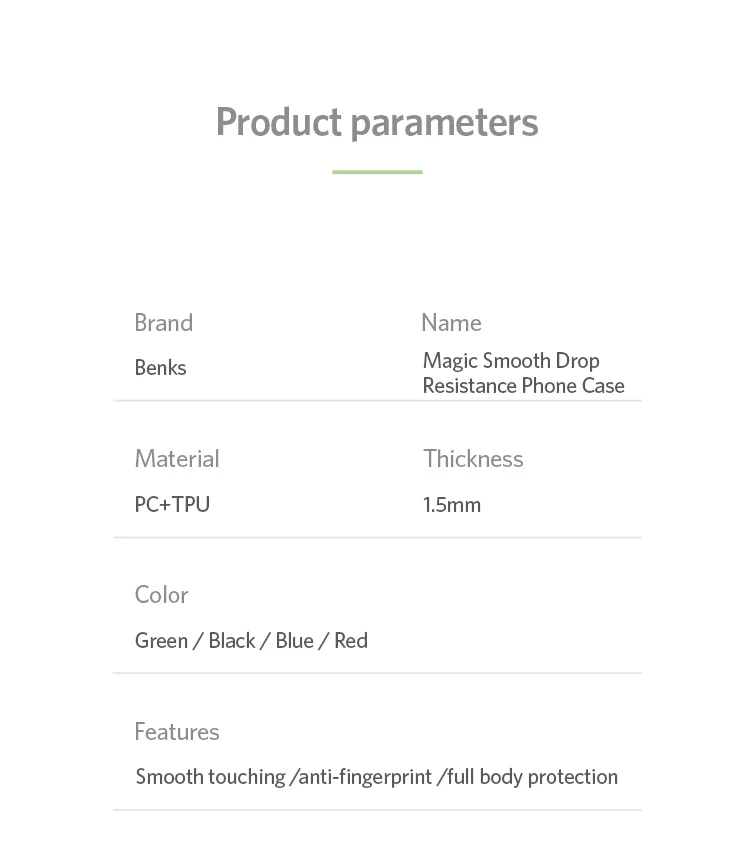Select the Name label
The width and height of the screenshot is (750, 862).
(x=451, y=323)
